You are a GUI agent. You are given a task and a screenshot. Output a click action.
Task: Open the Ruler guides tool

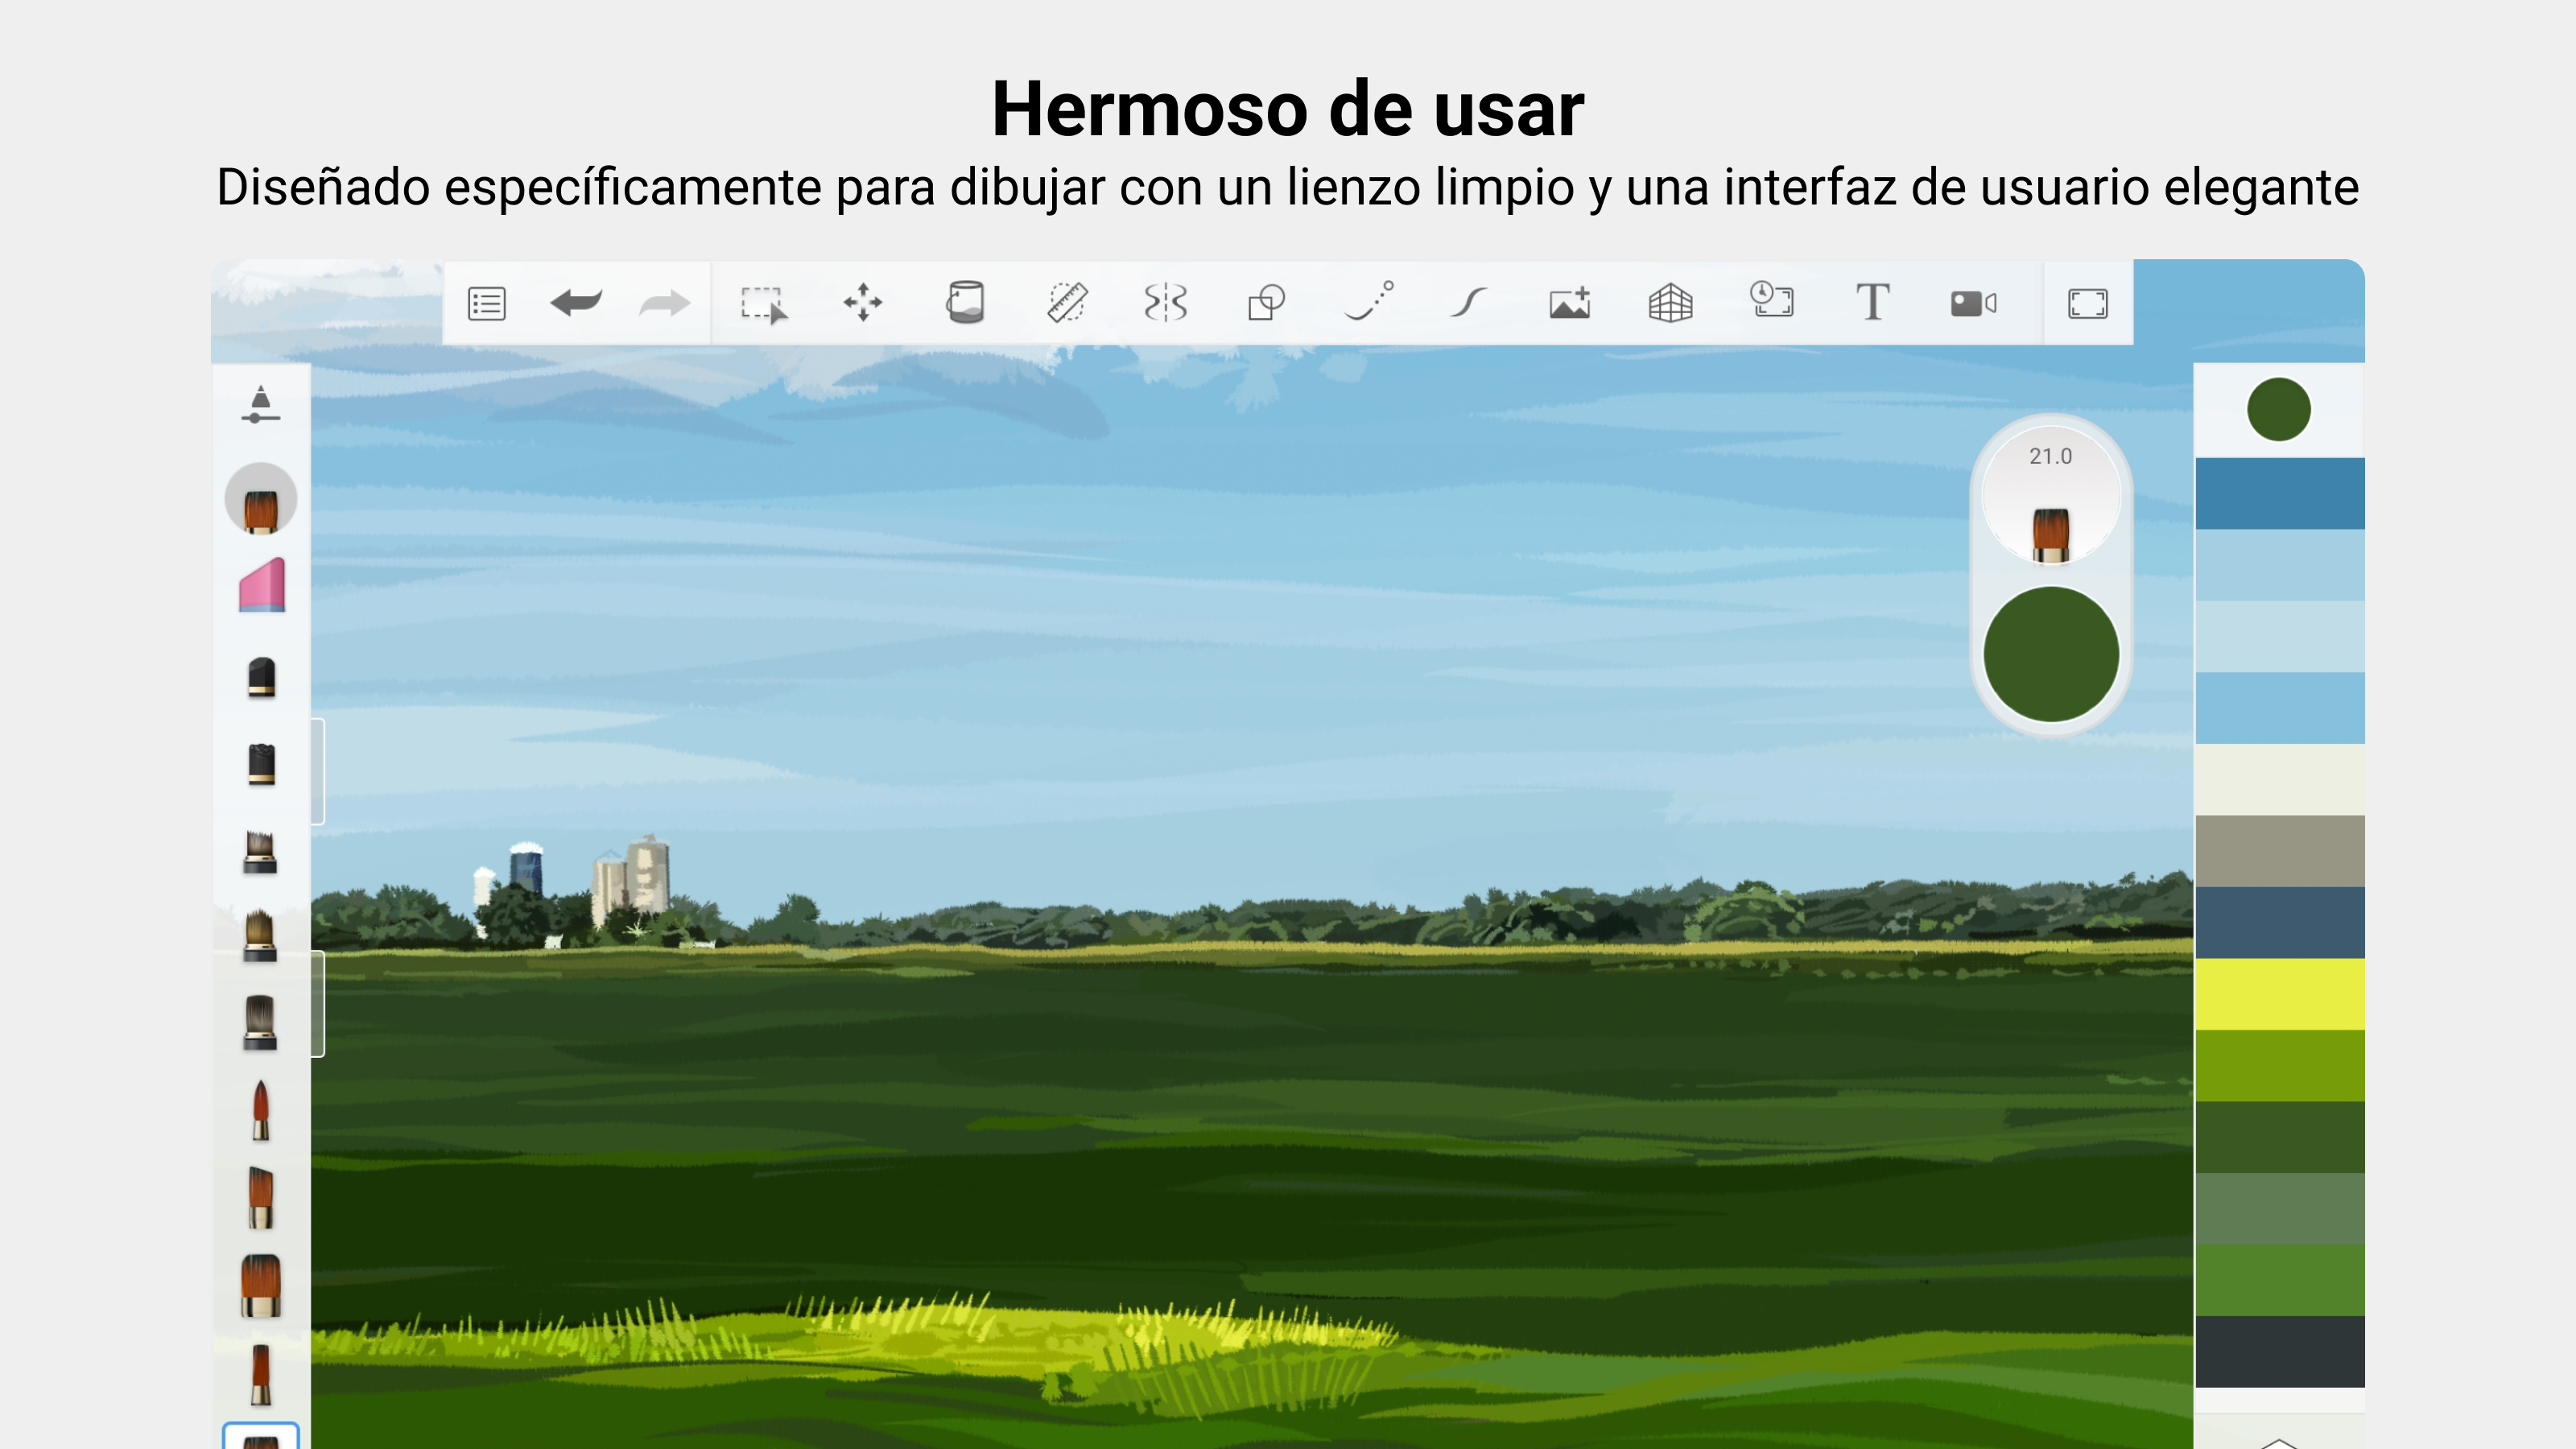[x=1067, y=302]
